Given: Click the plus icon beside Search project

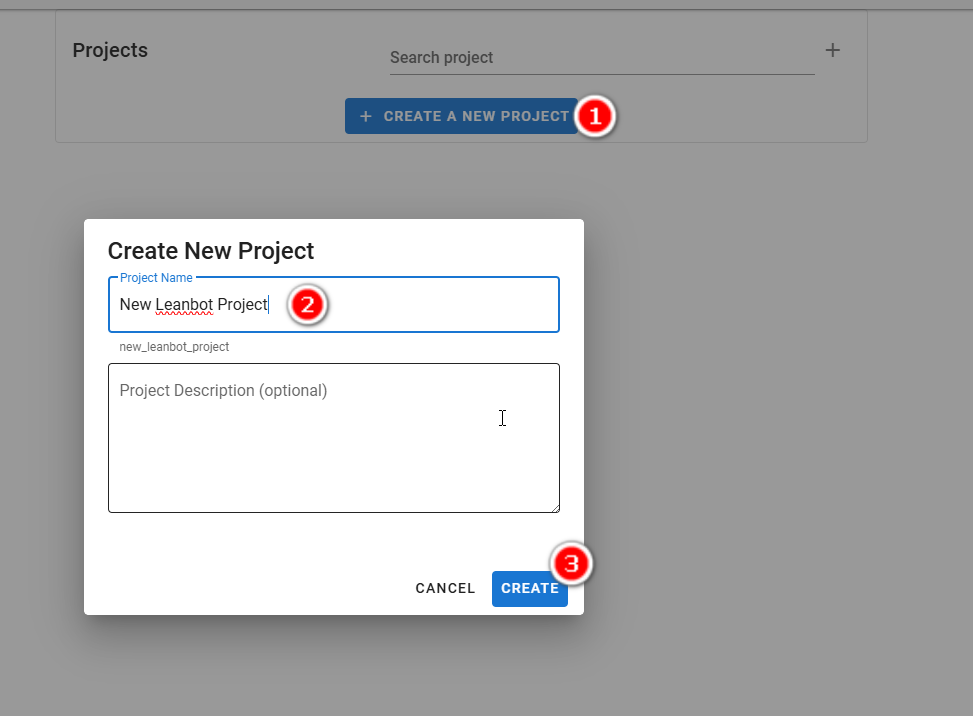Looking at the screenshot, I should tap(832, 50).
